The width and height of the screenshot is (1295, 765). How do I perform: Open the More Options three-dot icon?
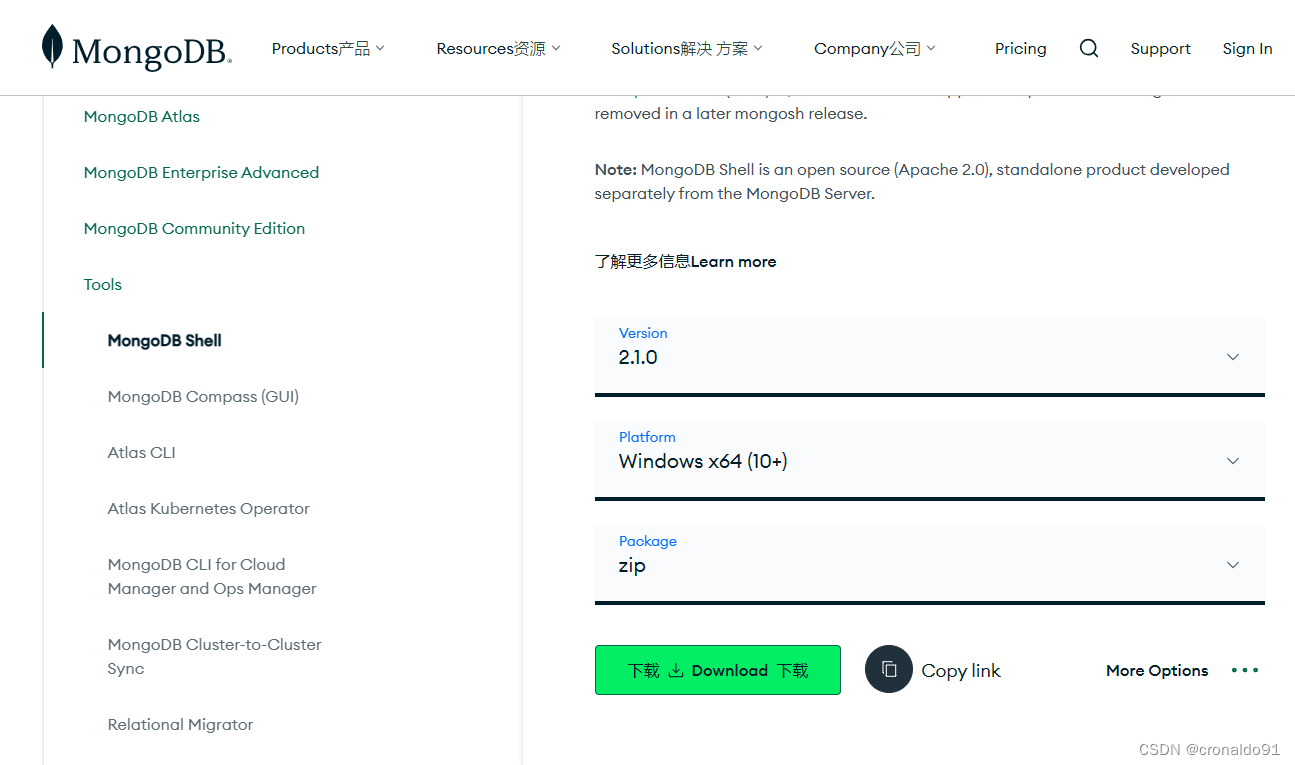click(1245, 670)
